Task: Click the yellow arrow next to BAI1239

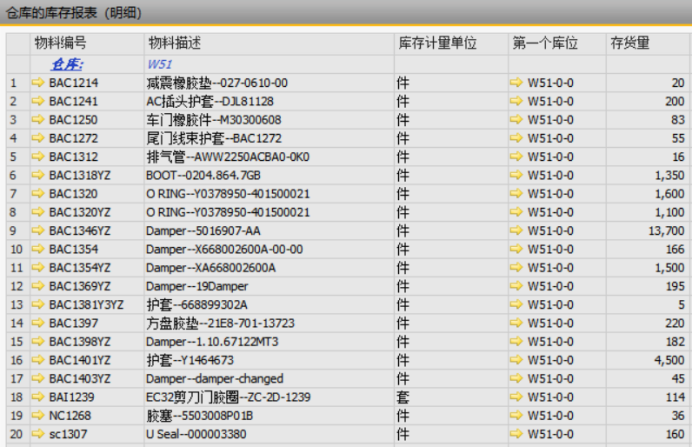Action: pyautogui.click(x=39, y=397)
